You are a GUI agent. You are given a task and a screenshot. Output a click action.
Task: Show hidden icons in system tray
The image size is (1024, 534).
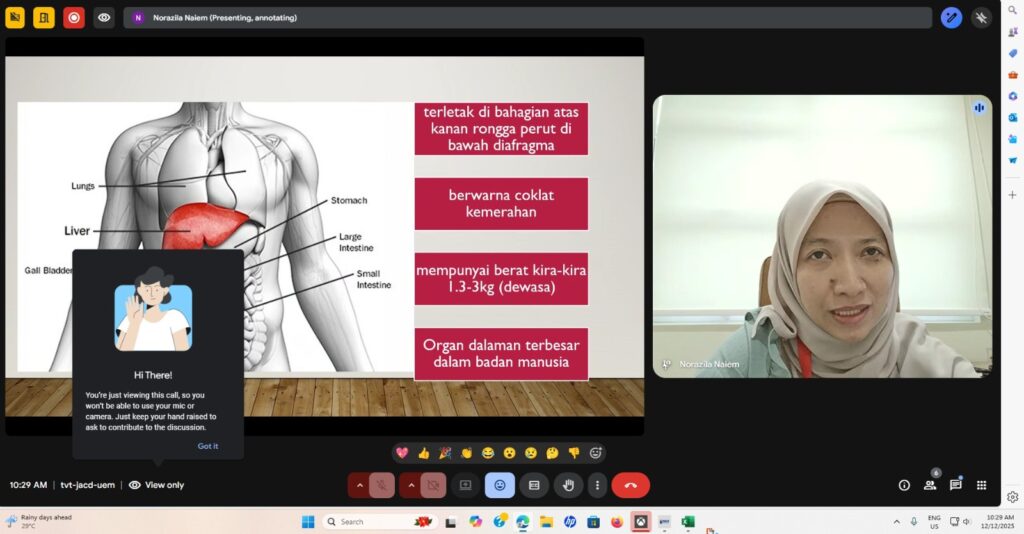[x=895, y=522]
